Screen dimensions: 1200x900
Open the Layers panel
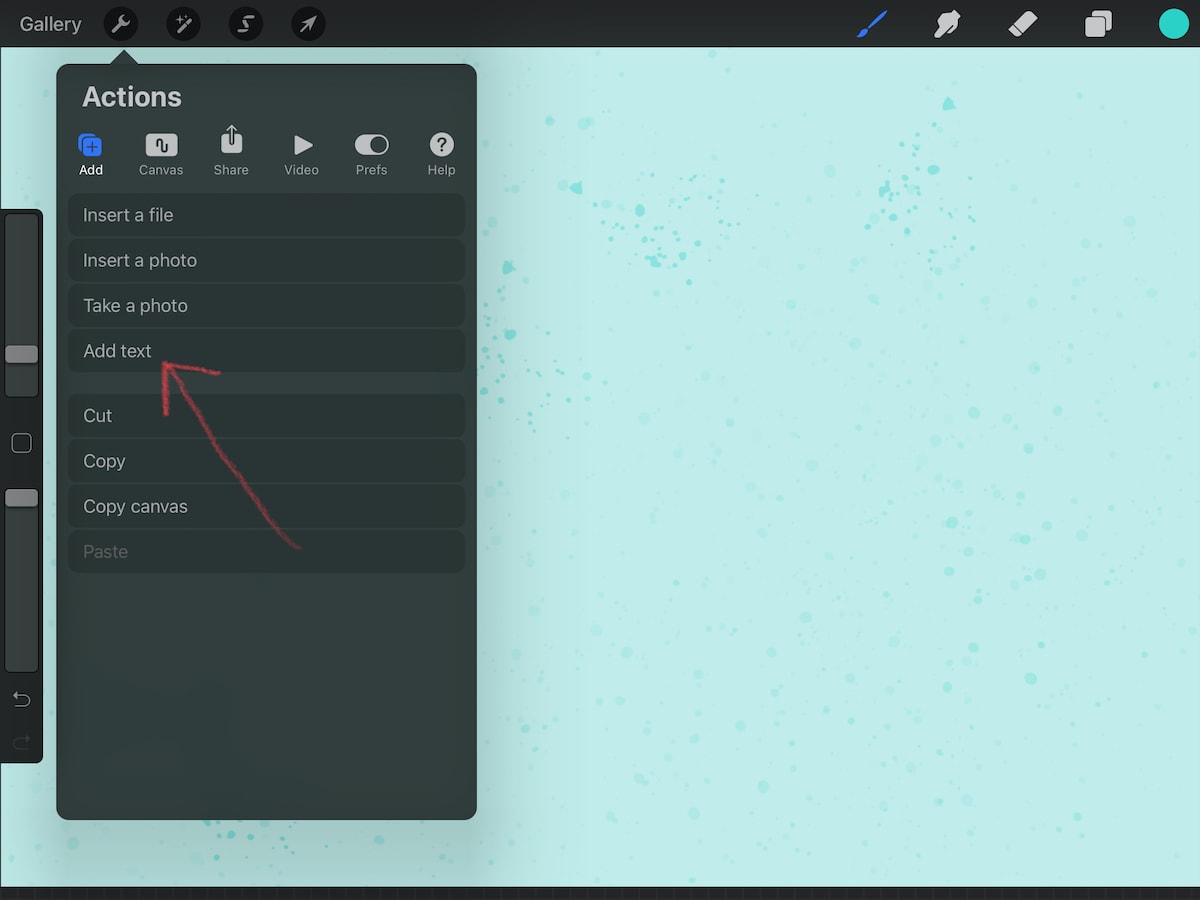(1098, 24)
